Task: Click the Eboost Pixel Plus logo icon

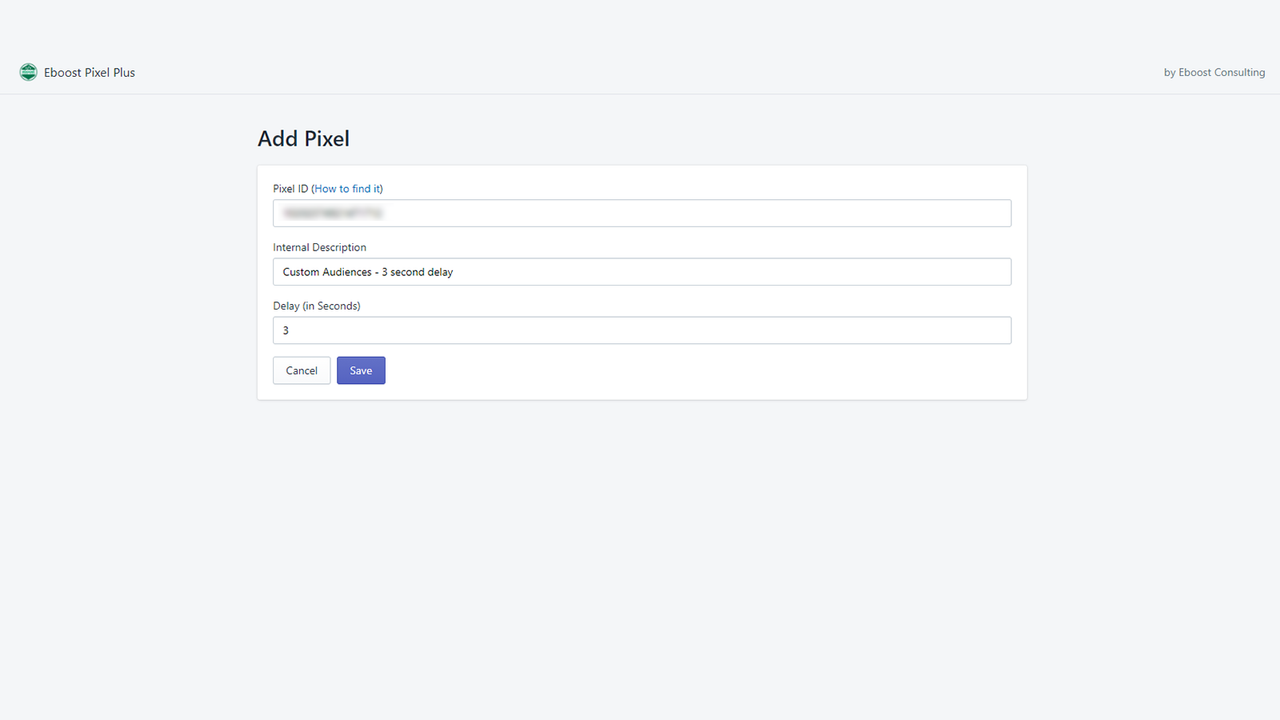Action: point(28,72)
